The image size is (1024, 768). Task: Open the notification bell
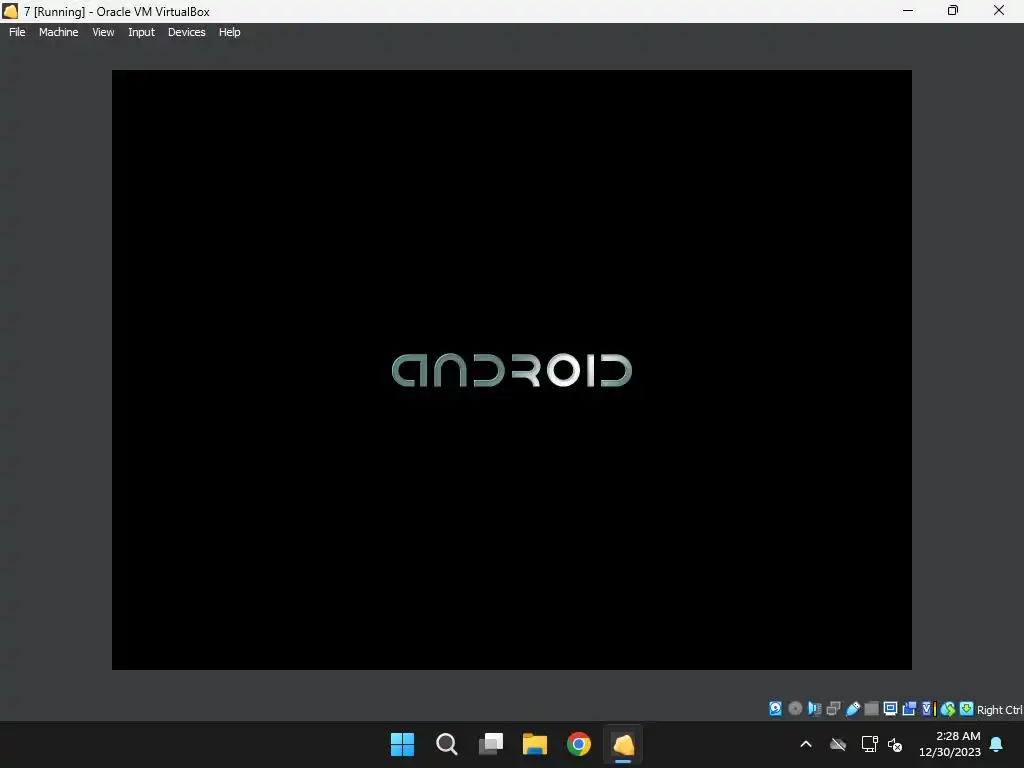point(997,744)
